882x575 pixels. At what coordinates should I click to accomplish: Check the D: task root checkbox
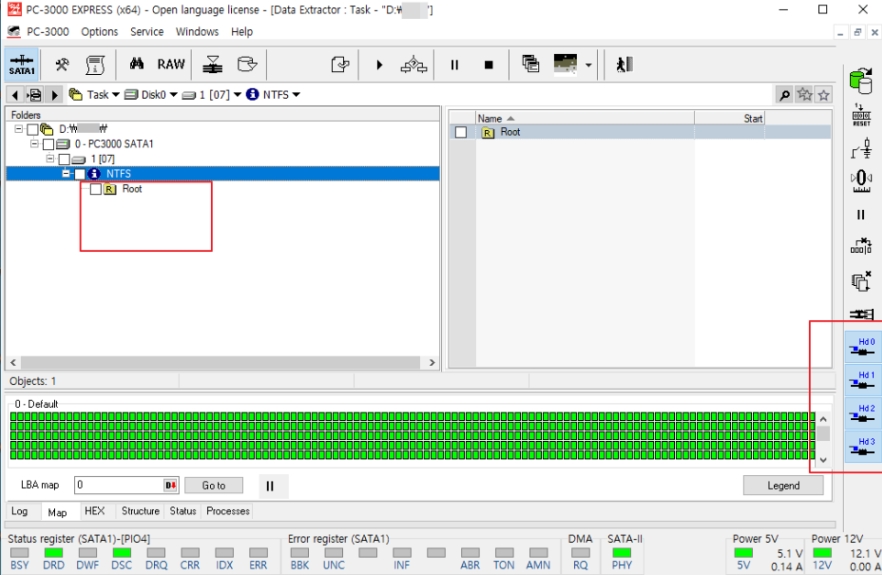pos(33,129)
